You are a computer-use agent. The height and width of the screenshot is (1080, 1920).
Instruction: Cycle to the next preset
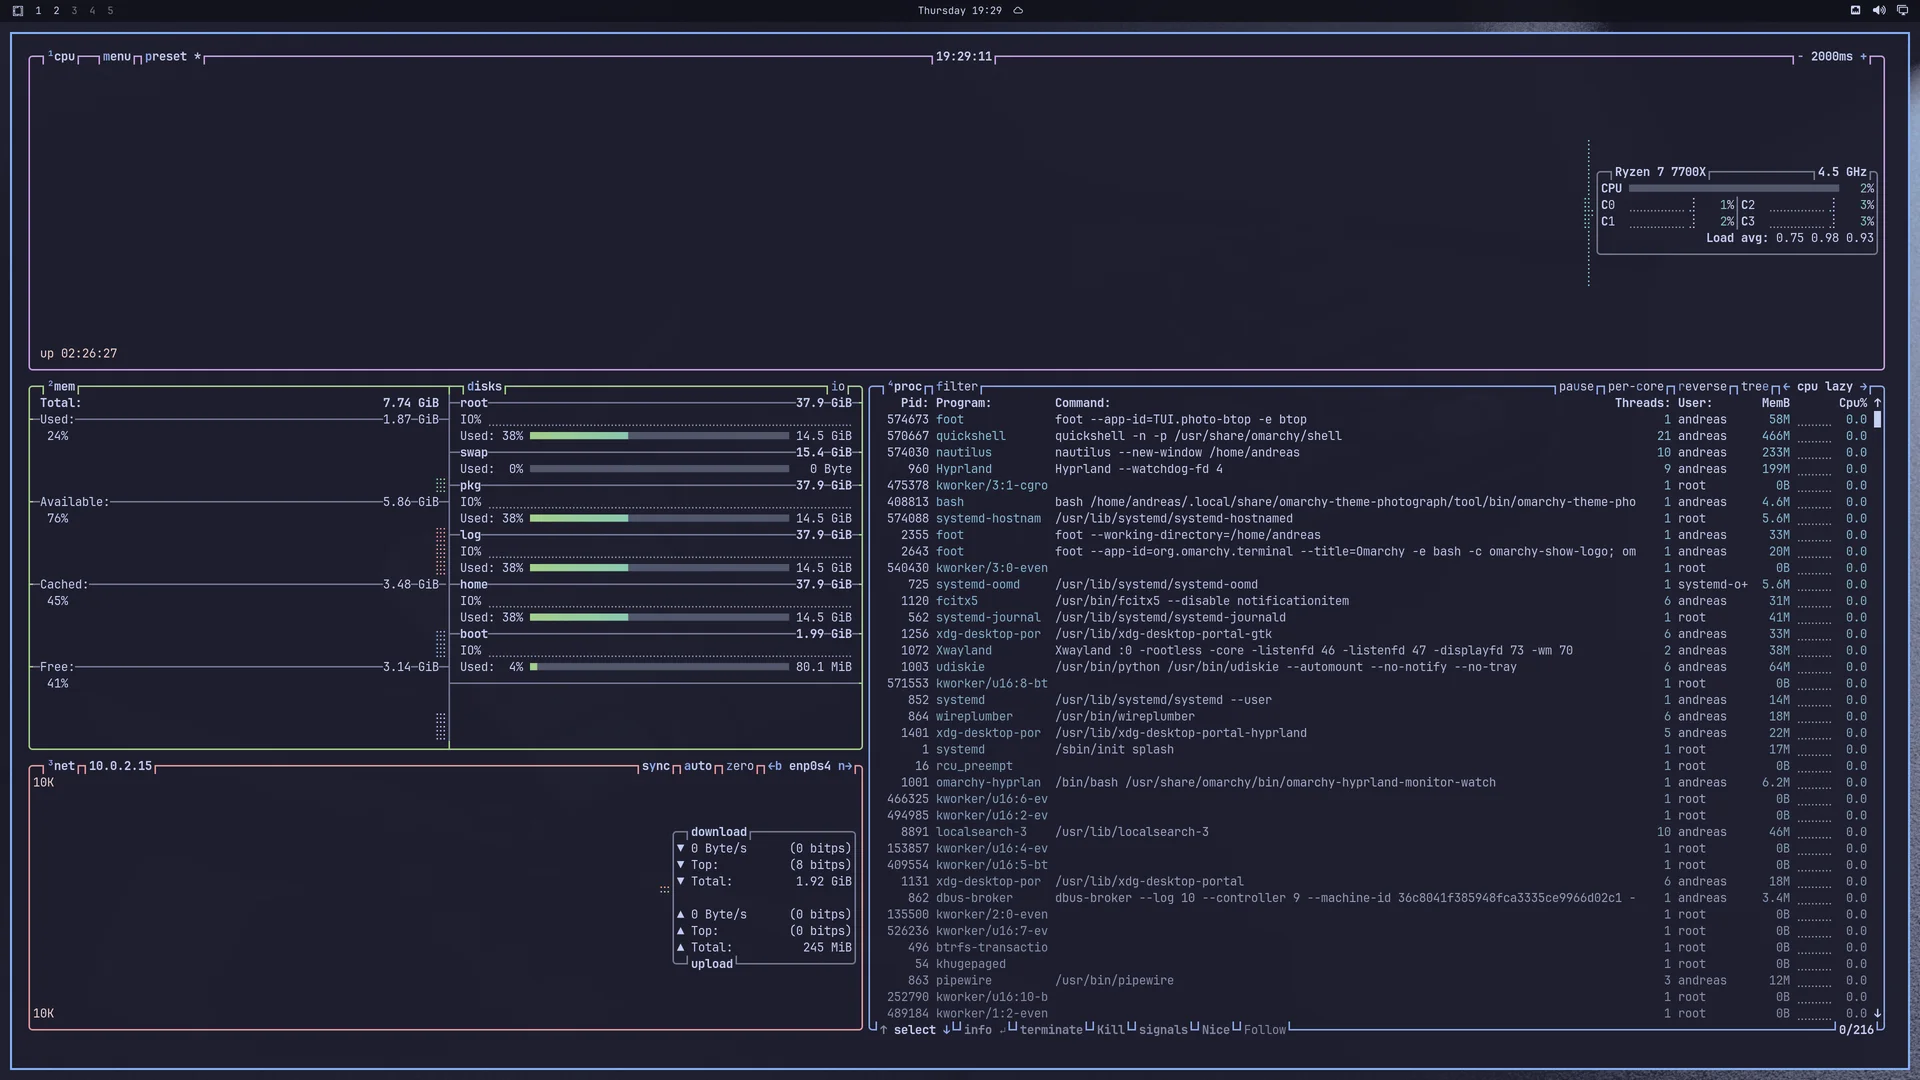pyautogui.click(x=166, y=57)
